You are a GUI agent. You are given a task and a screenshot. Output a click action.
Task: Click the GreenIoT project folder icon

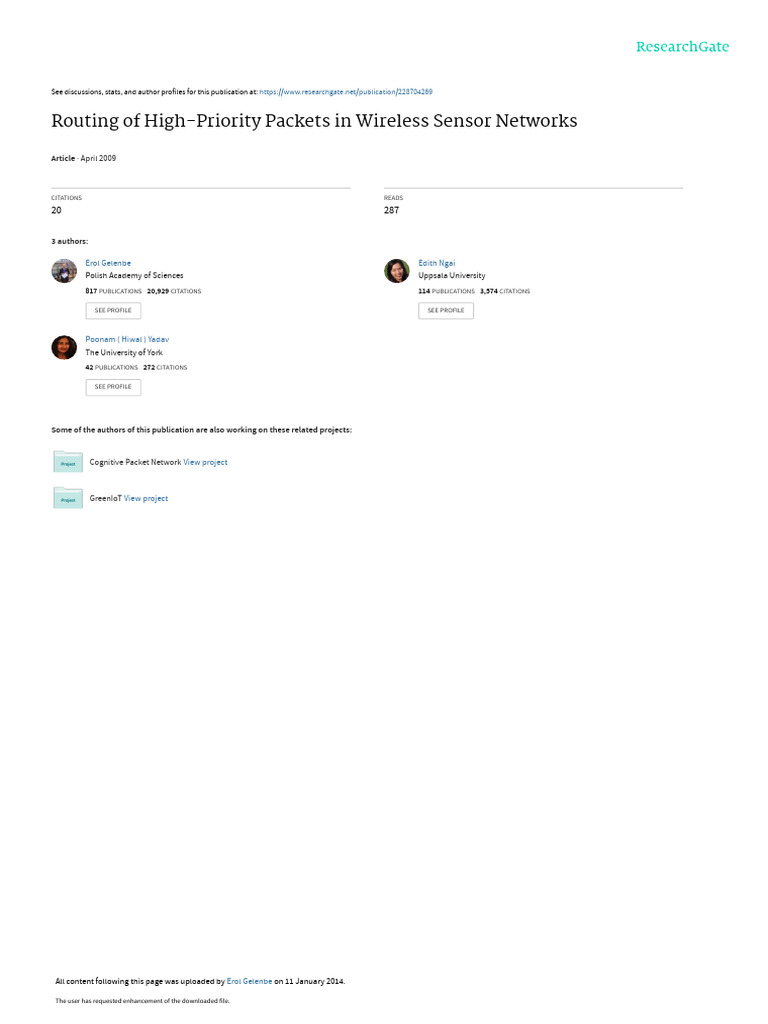tap(68, 498)
